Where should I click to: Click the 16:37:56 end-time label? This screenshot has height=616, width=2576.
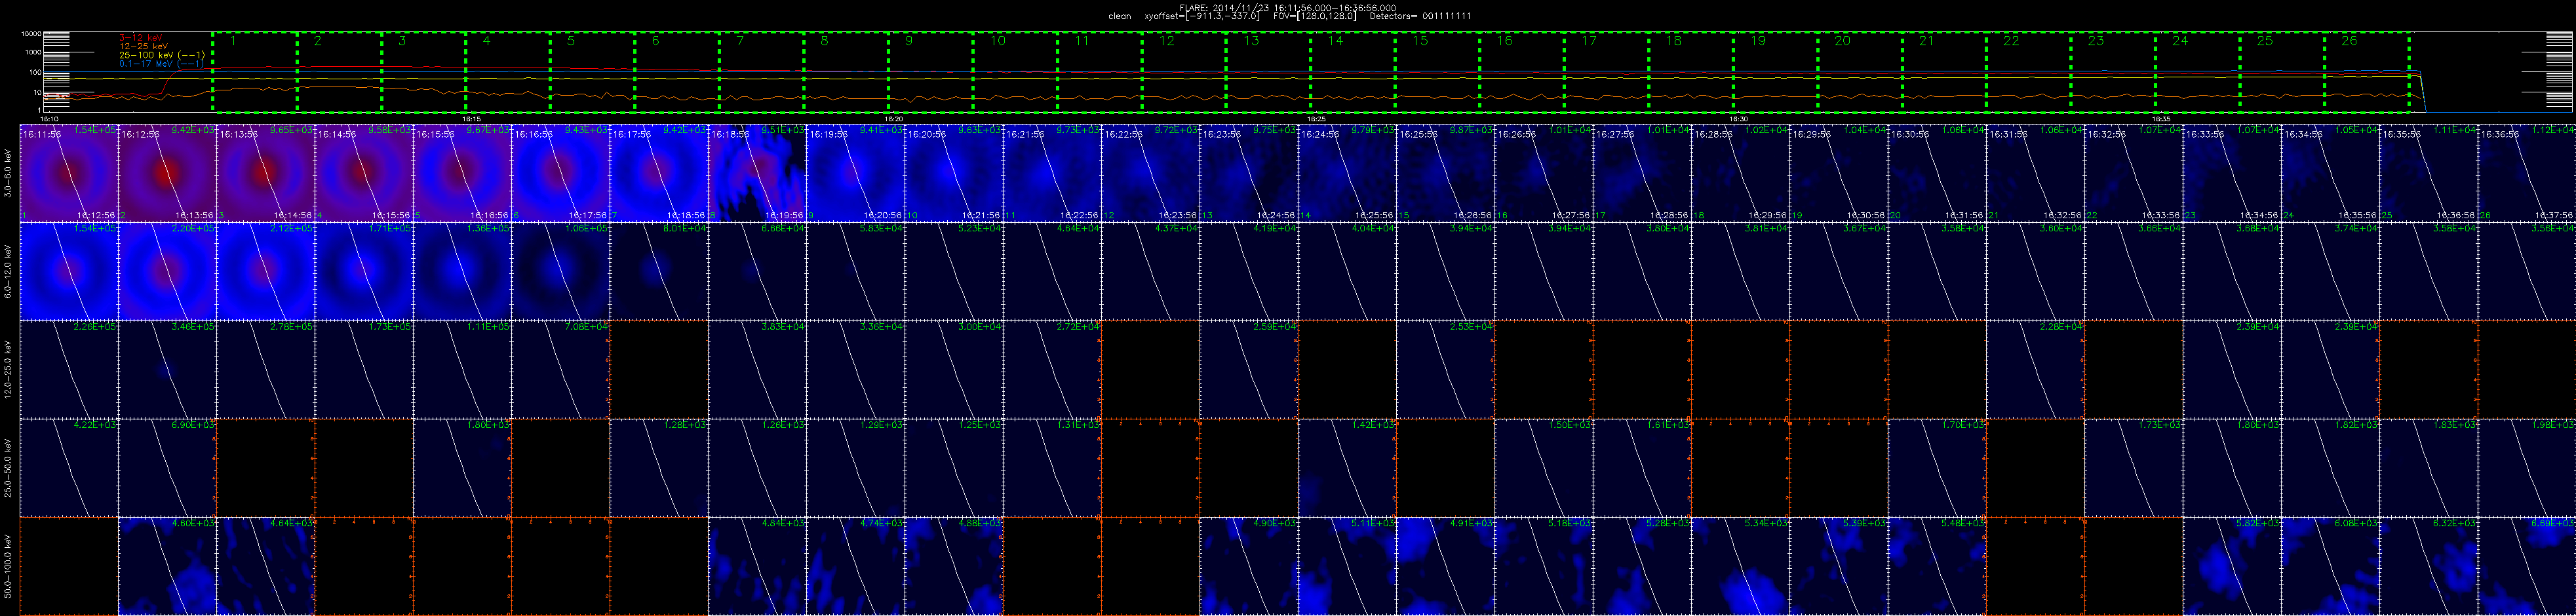(2553, 215)
